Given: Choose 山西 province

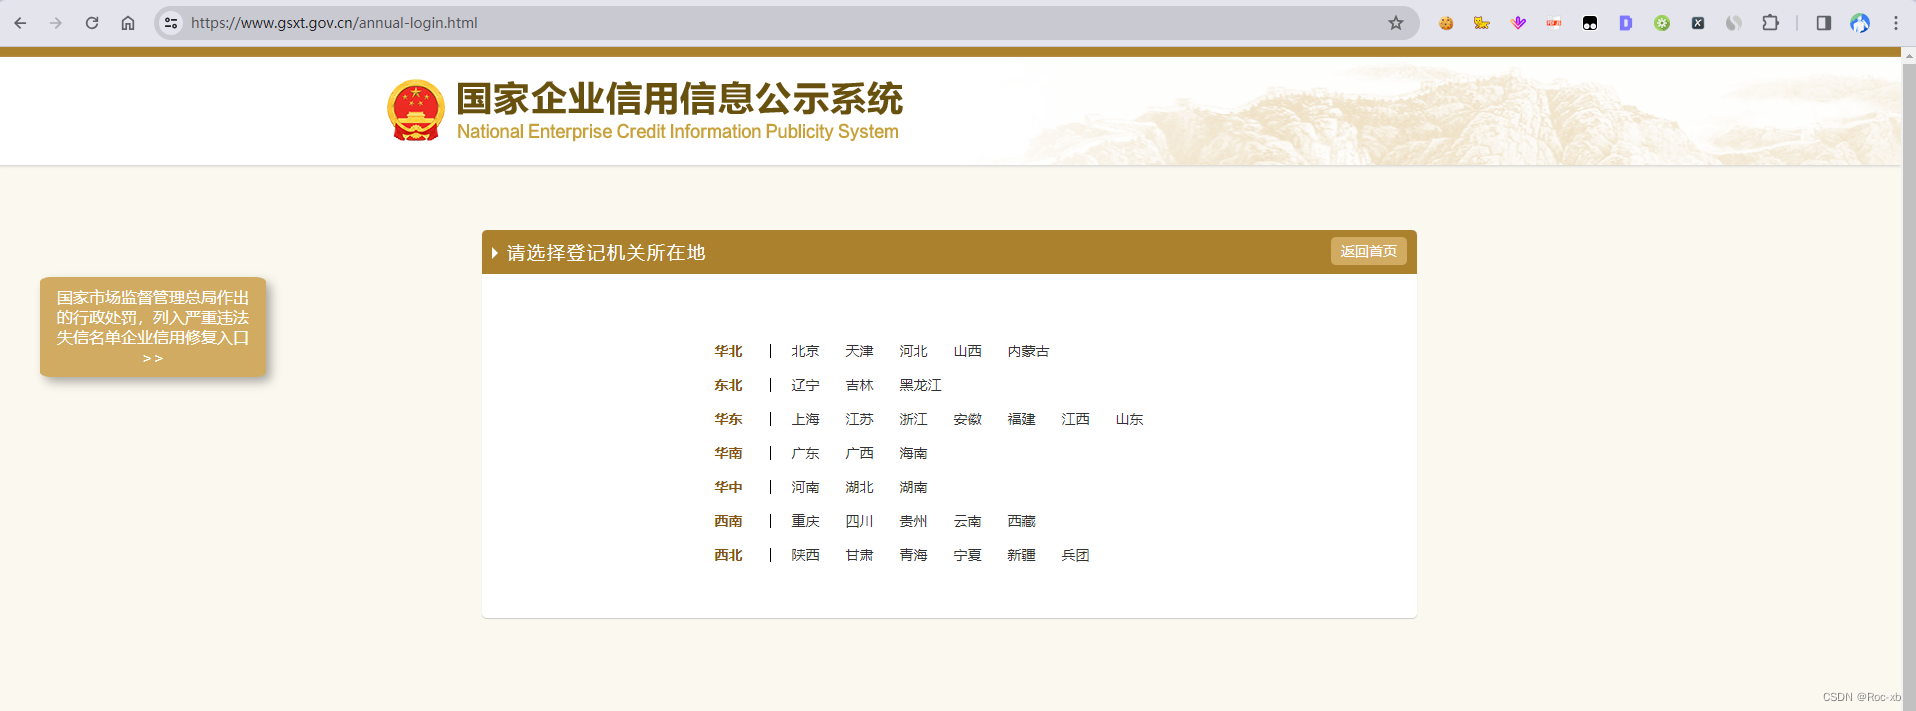Looking at the screenshot, I should point(967,351).
